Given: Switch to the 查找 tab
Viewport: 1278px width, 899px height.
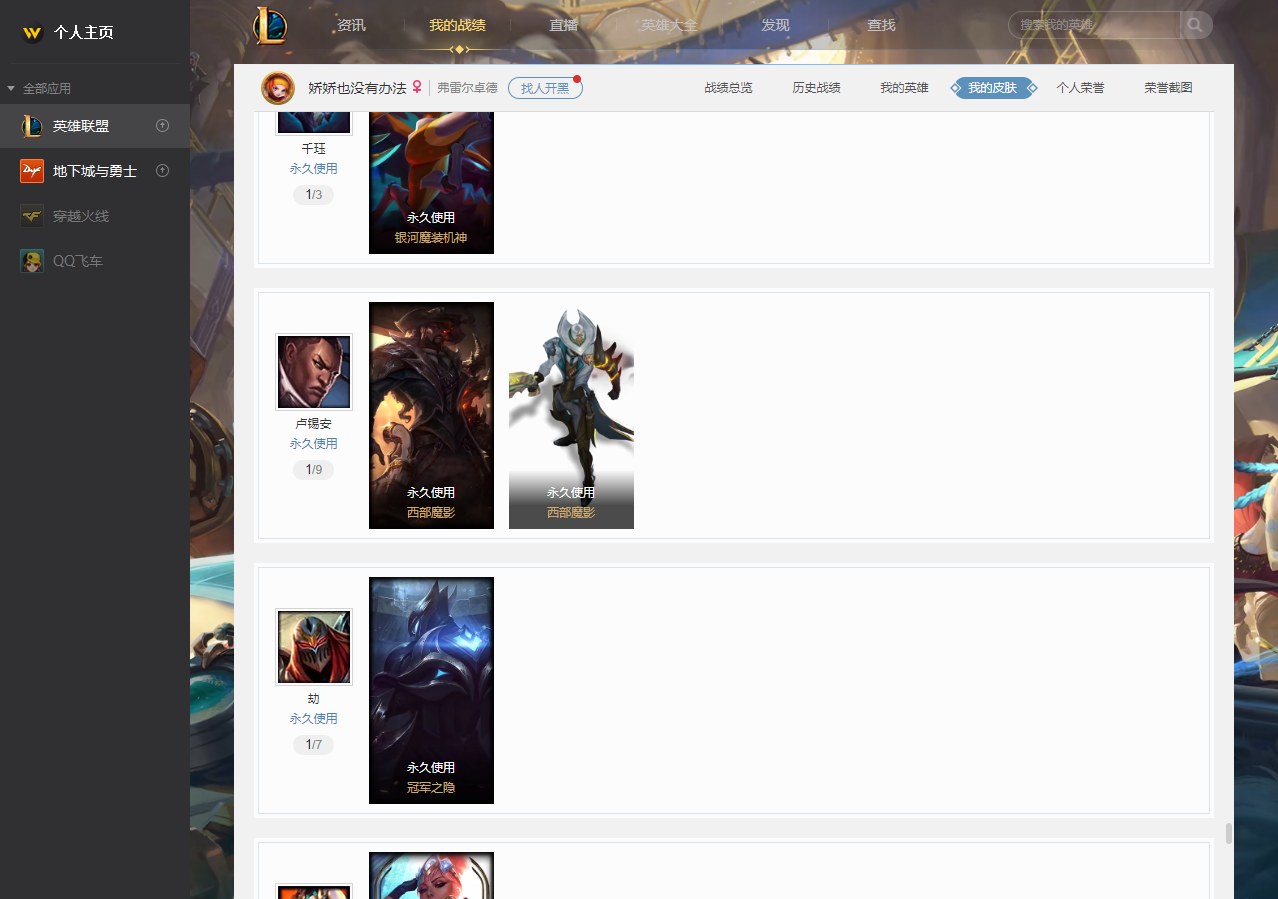Looking at the screenshot, I should click(x=881, y=25).
